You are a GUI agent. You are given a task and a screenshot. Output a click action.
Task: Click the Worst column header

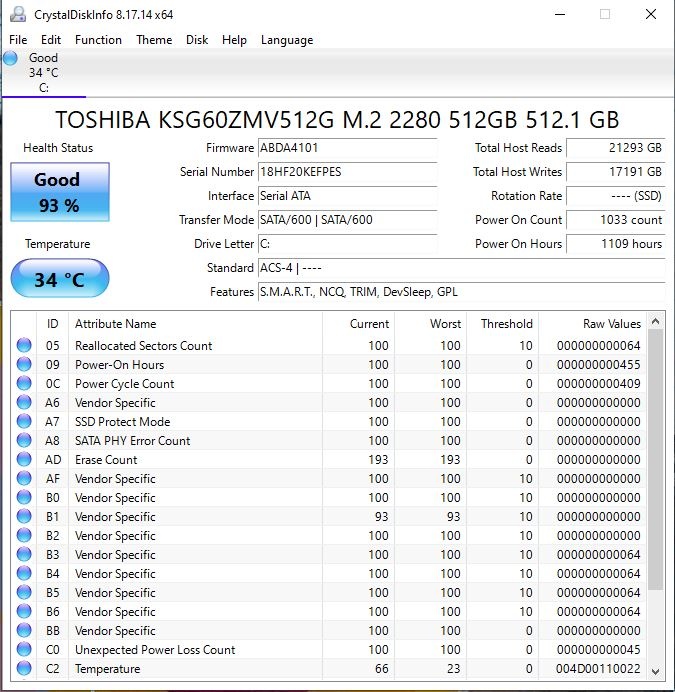[x=430, y=323]
